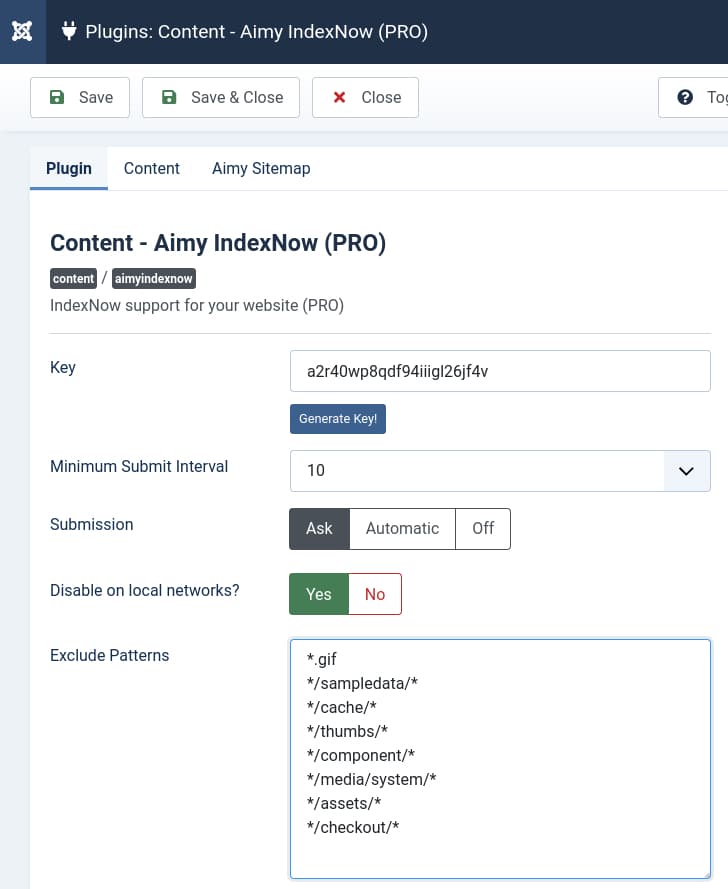Click the floppy disk icon on Save
The width and height of the screenshot is (728, 889).
(x=57, y=97)
